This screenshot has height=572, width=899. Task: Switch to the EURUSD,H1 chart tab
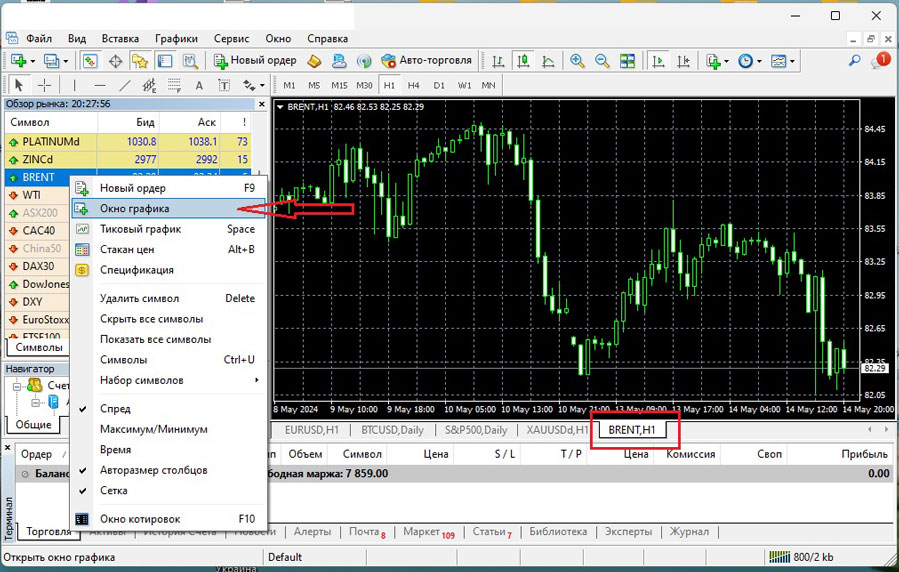(312, 430)
